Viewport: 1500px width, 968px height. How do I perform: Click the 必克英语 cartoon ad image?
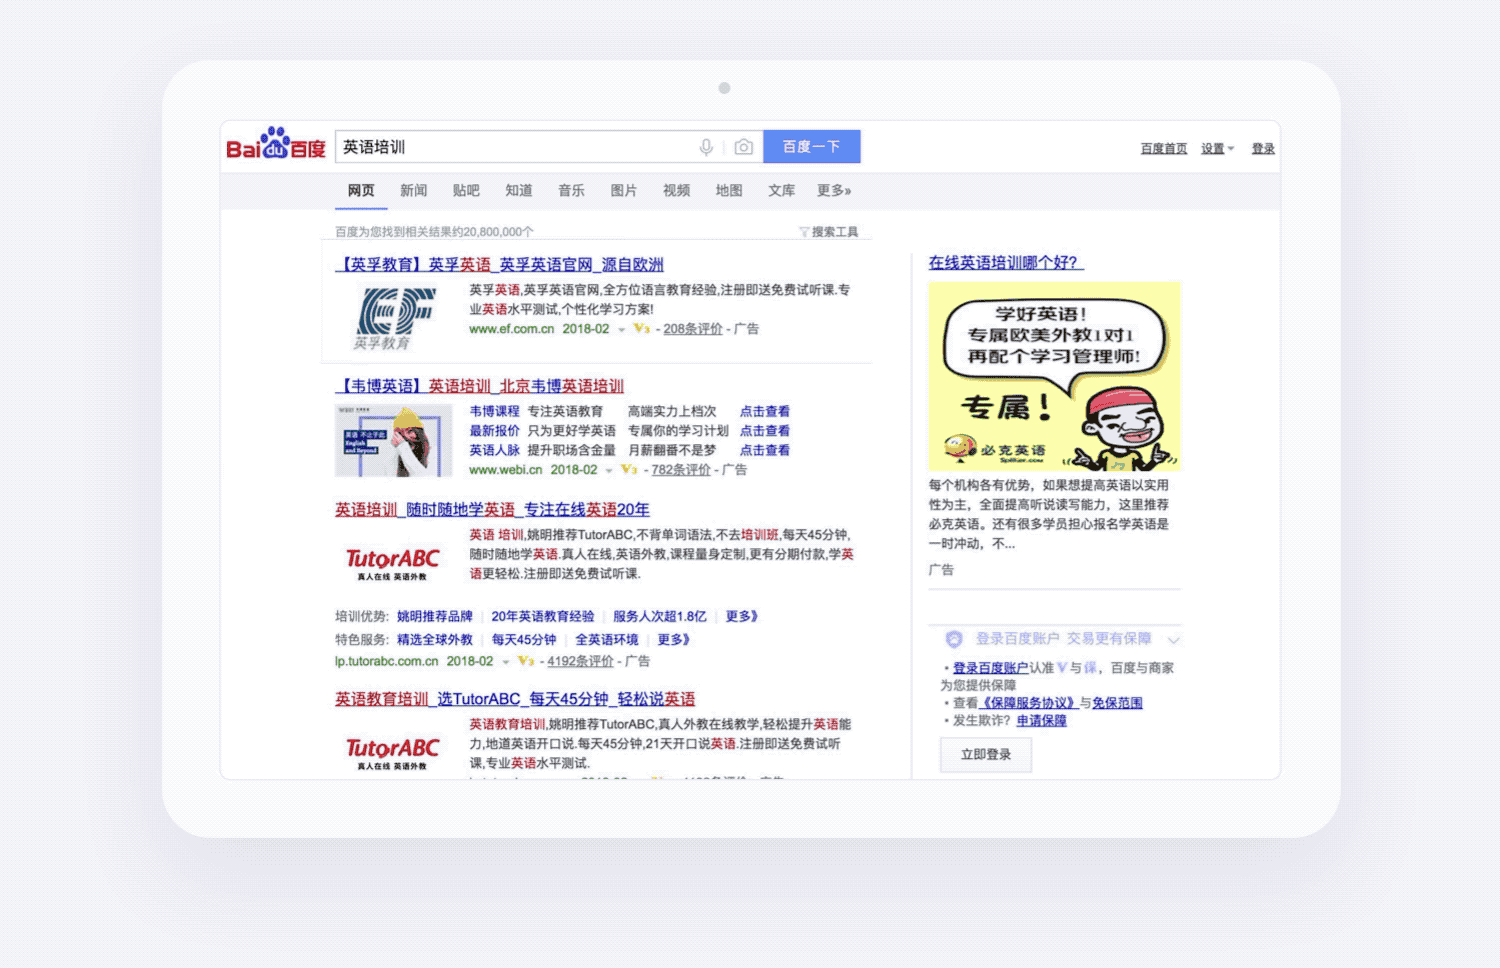[x=1054, y=376]
